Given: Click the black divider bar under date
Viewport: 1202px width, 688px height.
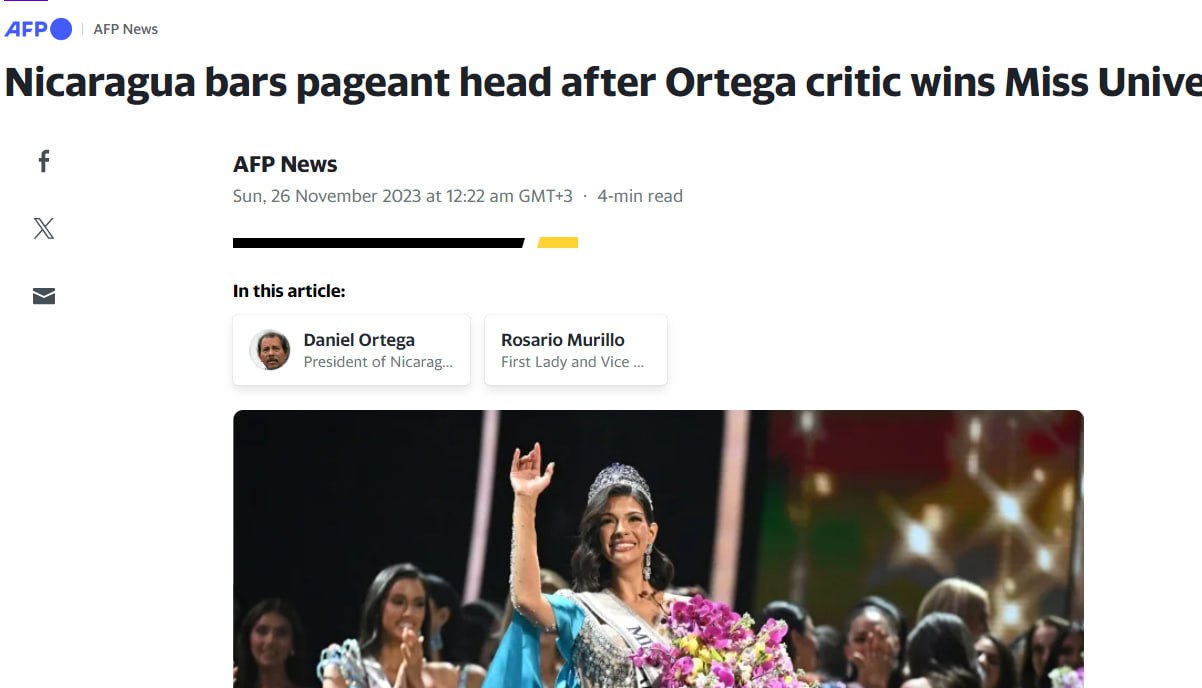Looking at the screenshot, I should [x=379, y=243].
